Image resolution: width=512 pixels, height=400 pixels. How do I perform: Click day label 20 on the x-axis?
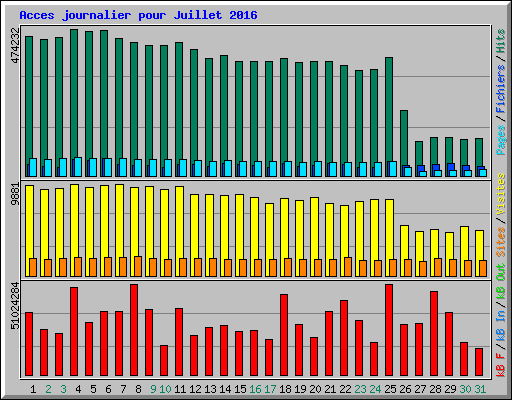315,389
